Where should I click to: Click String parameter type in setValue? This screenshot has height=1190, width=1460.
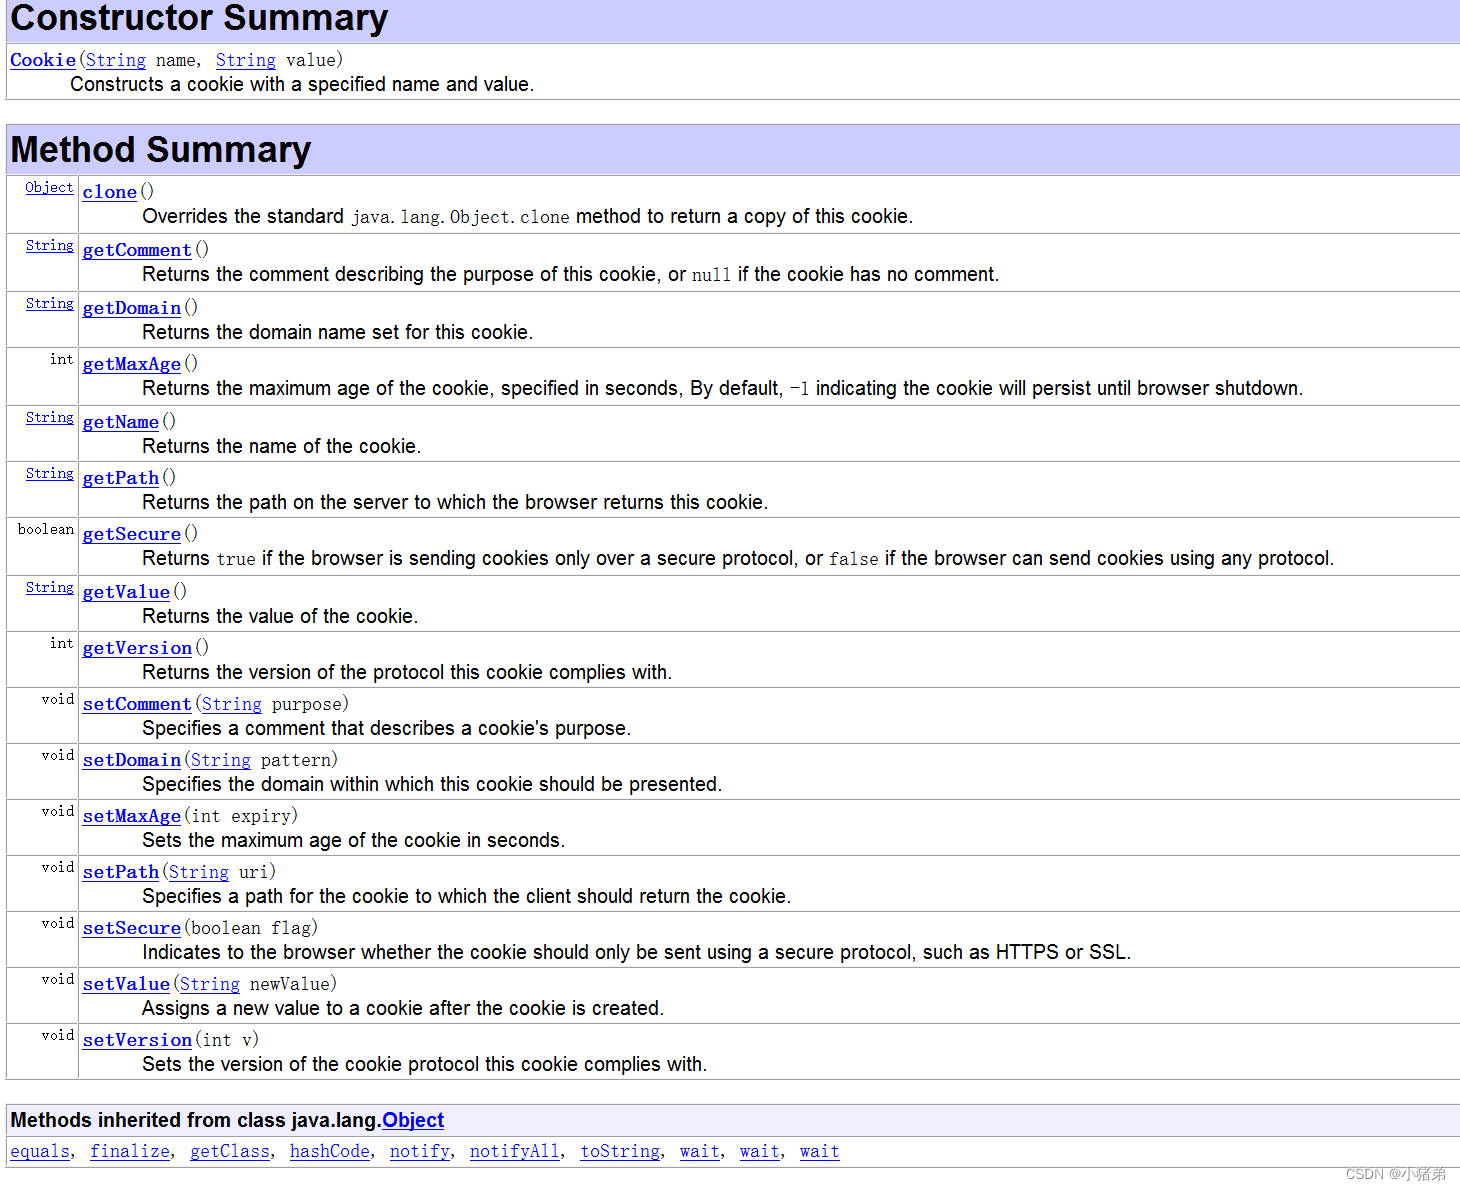210,984
